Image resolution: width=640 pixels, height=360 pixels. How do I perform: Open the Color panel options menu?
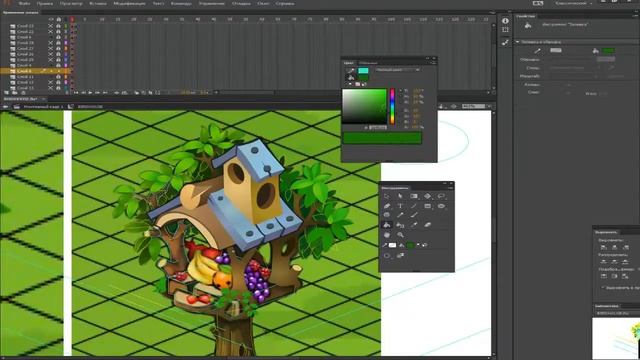pos(433,63)
